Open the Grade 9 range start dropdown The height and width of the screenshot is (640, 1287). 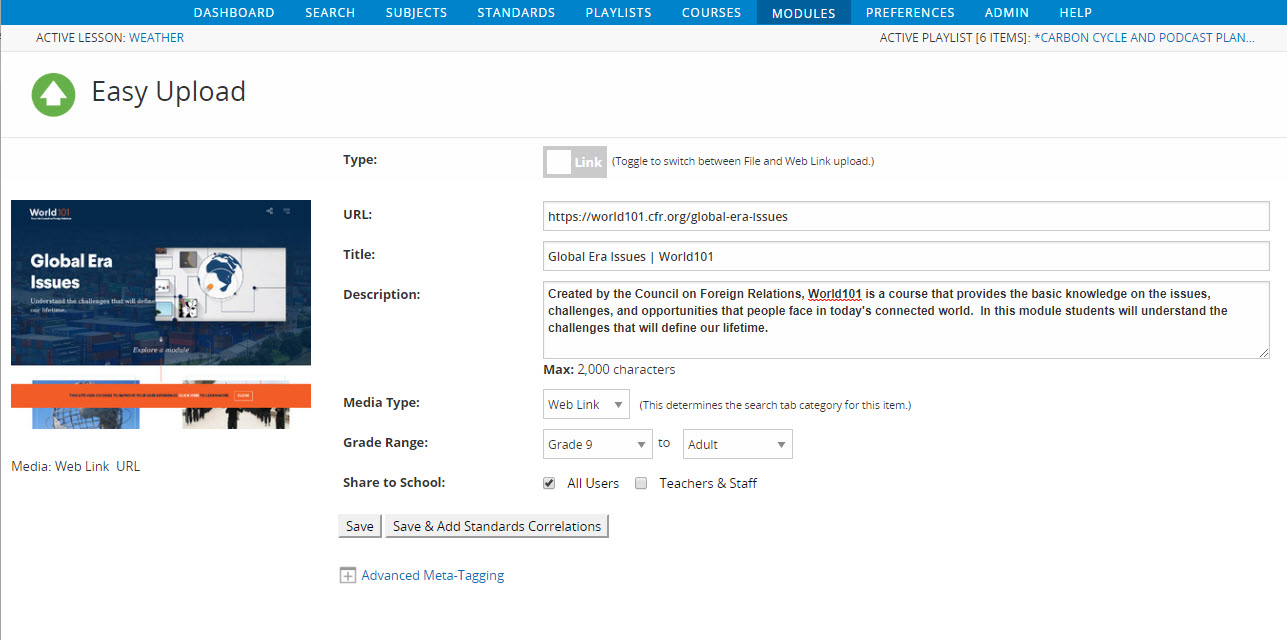click(x=598, y=444)
